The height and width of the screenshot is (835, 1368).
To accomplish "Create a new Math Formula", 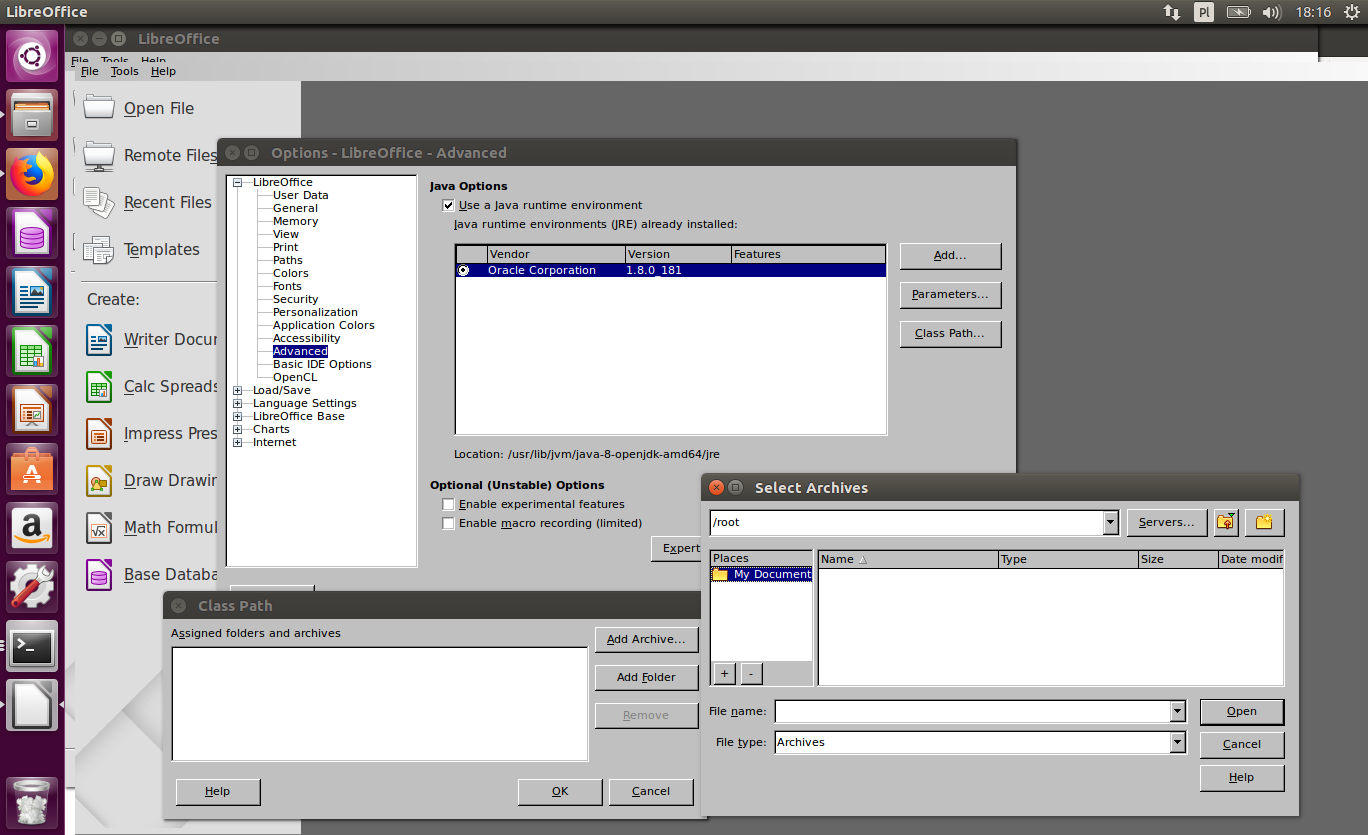I will [152, 527].
